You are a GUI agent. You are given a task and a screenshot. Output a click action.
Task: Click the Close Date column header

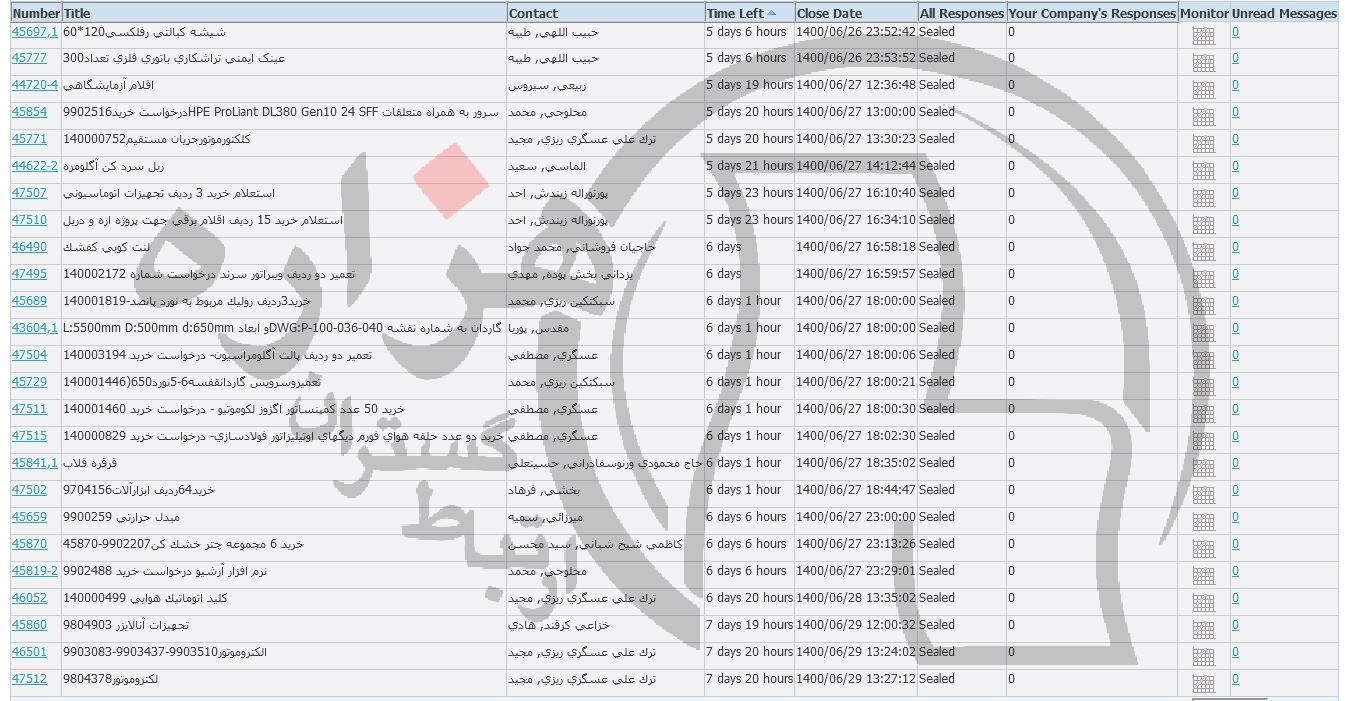829,13
